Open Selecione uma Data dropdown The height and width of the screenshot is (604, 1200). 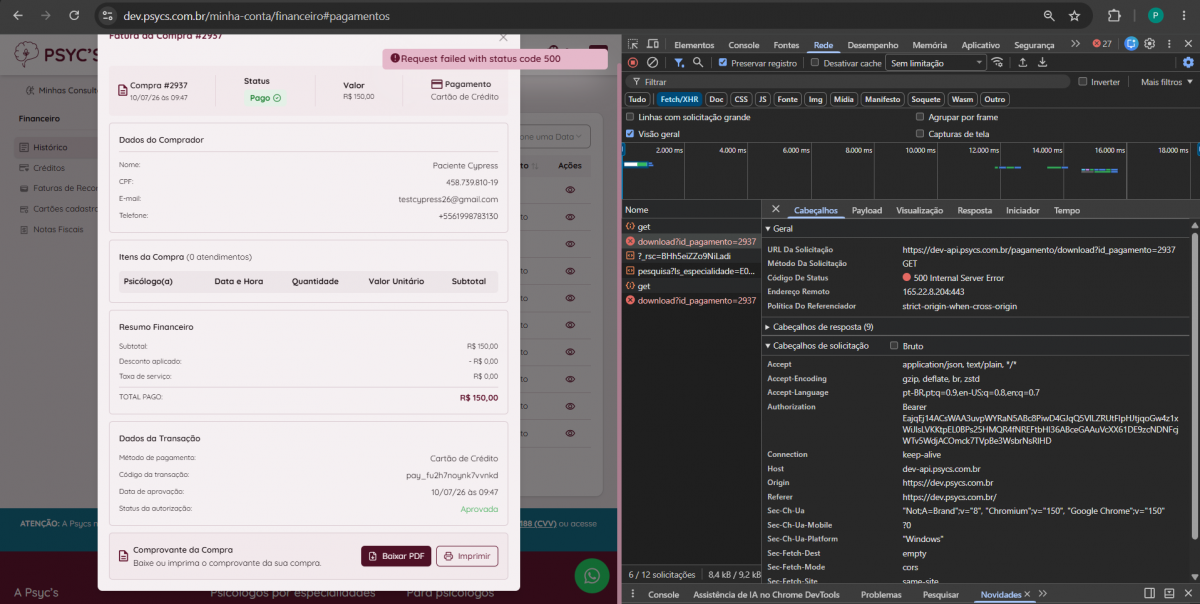[x=557, y=136]
